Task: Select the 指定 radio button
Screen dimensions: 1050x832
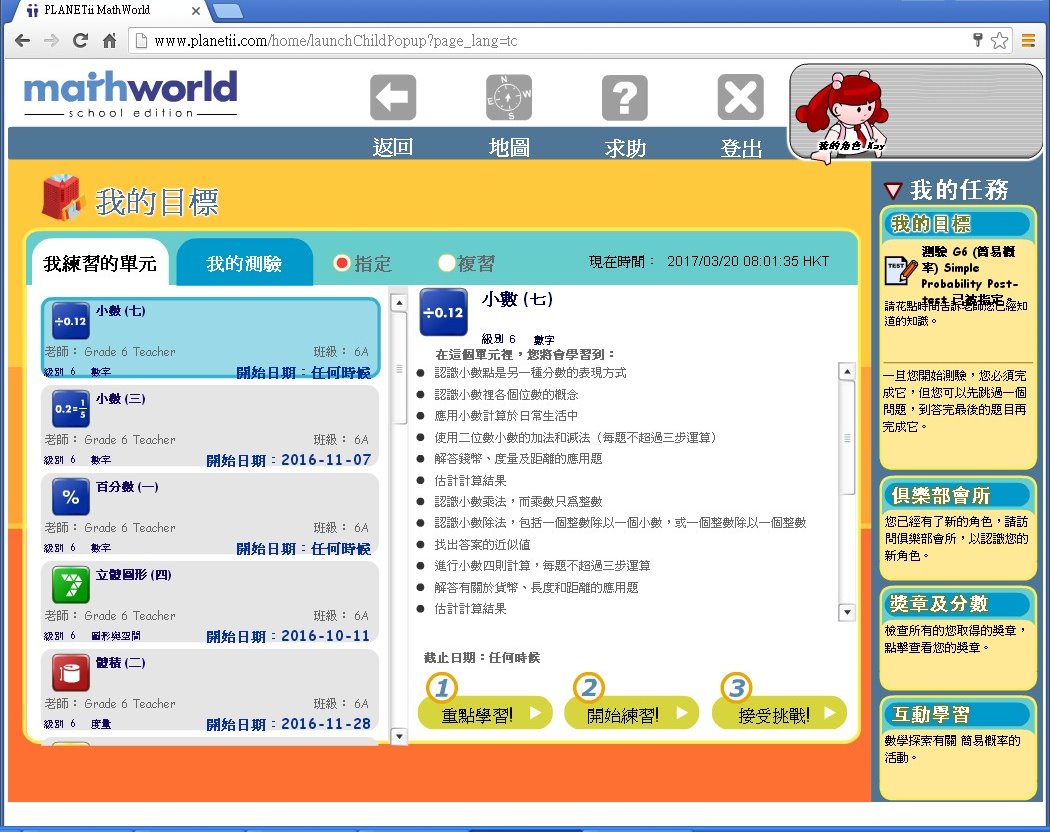Action: point(342,264)
